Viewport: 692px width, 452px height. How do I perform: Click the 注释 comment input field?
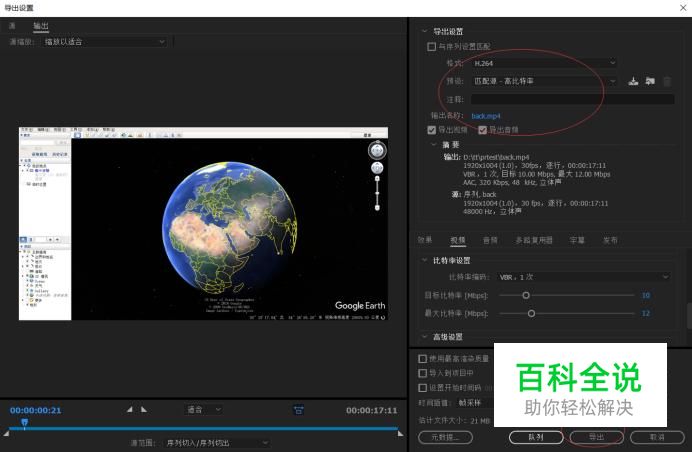pos(572,99)
